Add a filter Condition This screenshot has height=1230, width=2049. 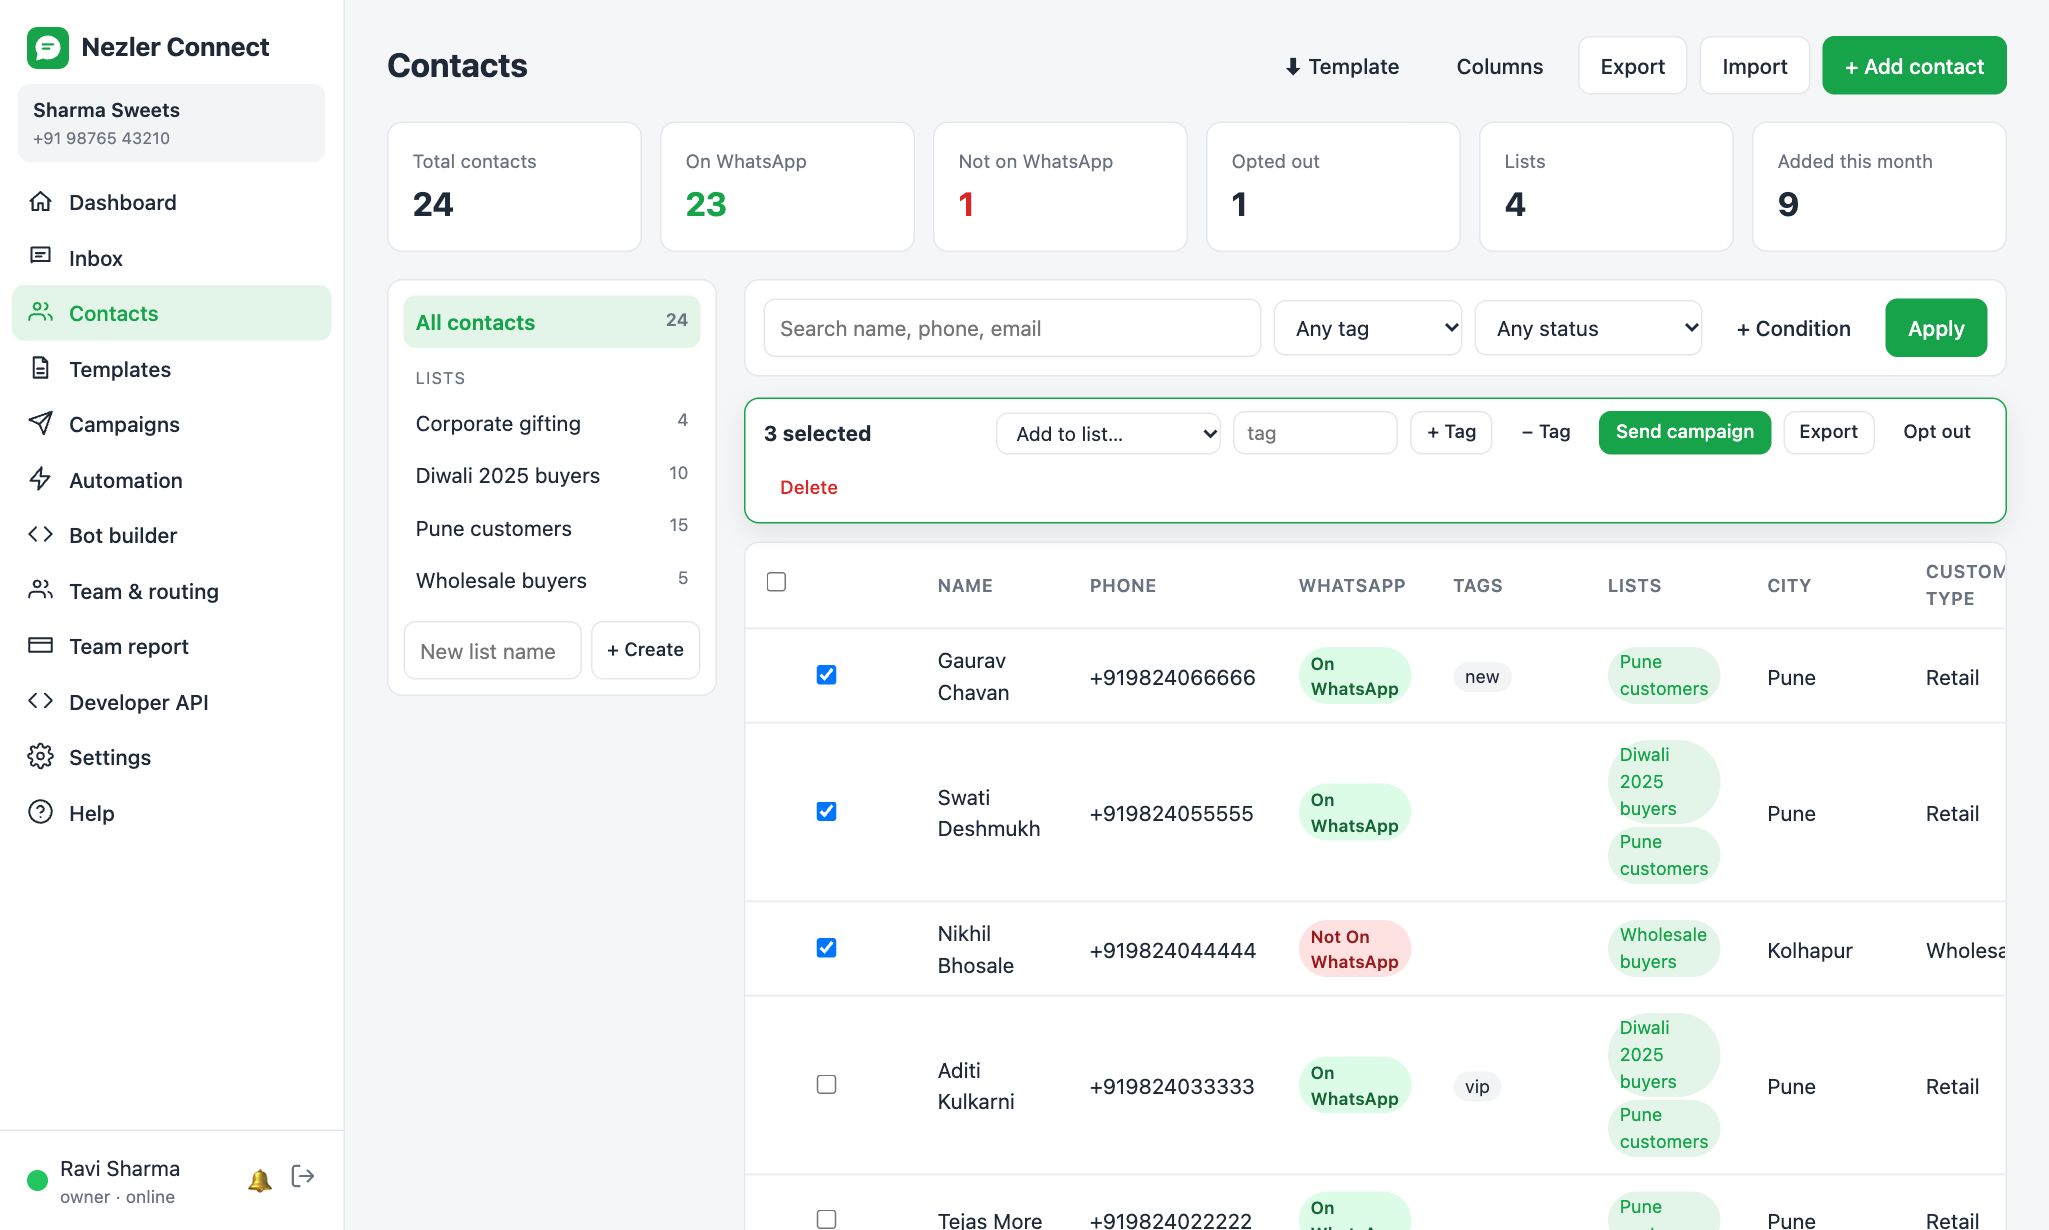1793,328
